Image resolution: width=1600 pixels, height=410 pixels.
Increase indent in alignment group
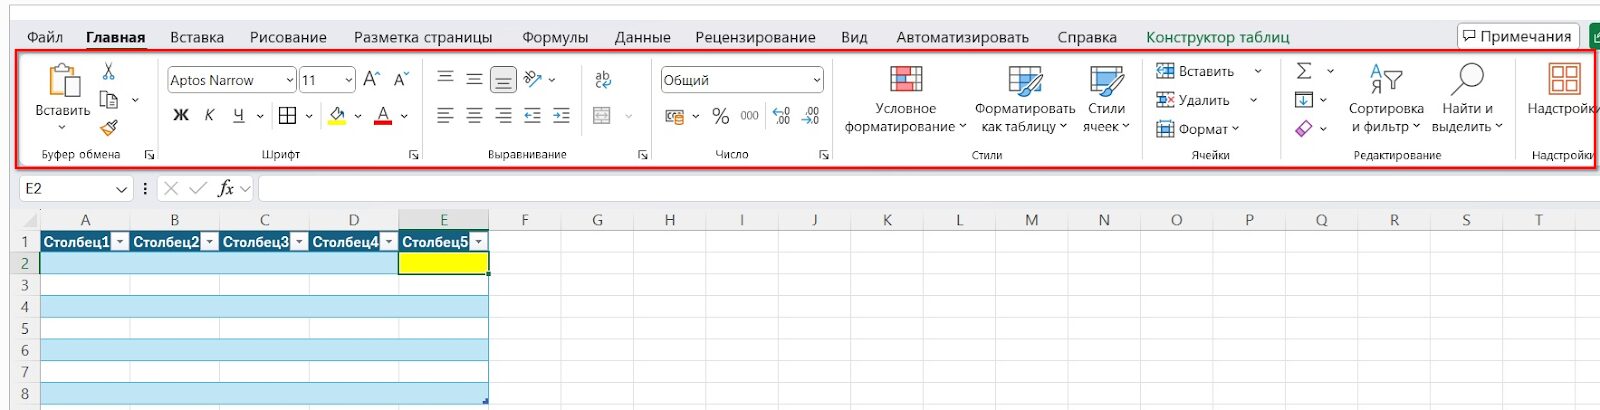point(561,116)
